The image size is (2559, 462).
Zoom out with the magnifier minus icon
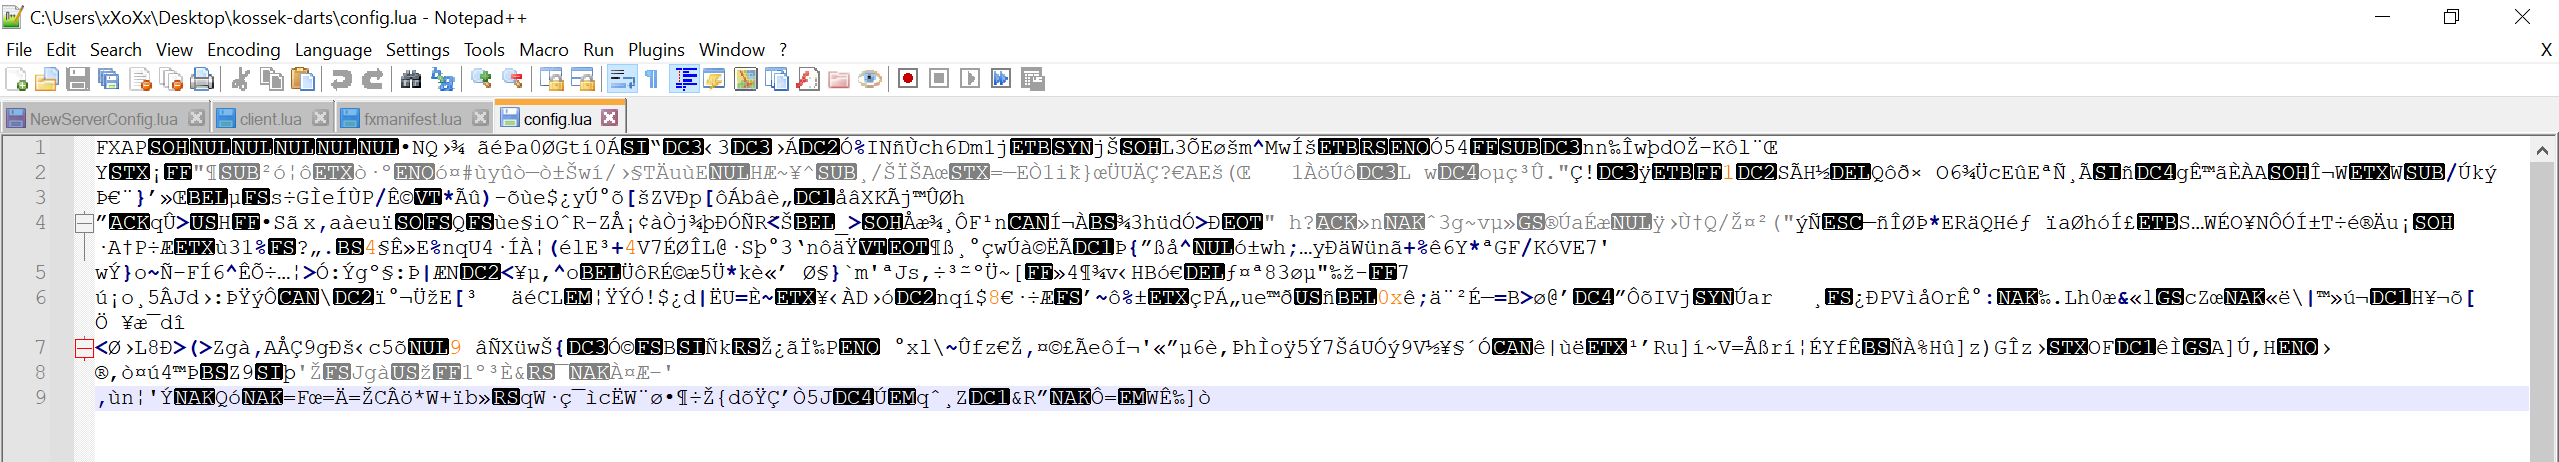click(x=512, y=79)
